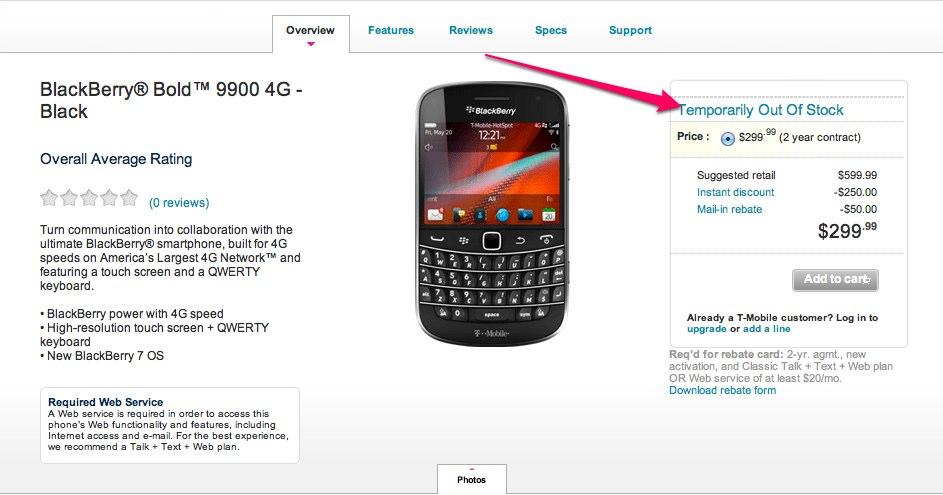The image size is (943, 495).
Task: Expand the Photos tab at bottom
Action: point(472,479)
